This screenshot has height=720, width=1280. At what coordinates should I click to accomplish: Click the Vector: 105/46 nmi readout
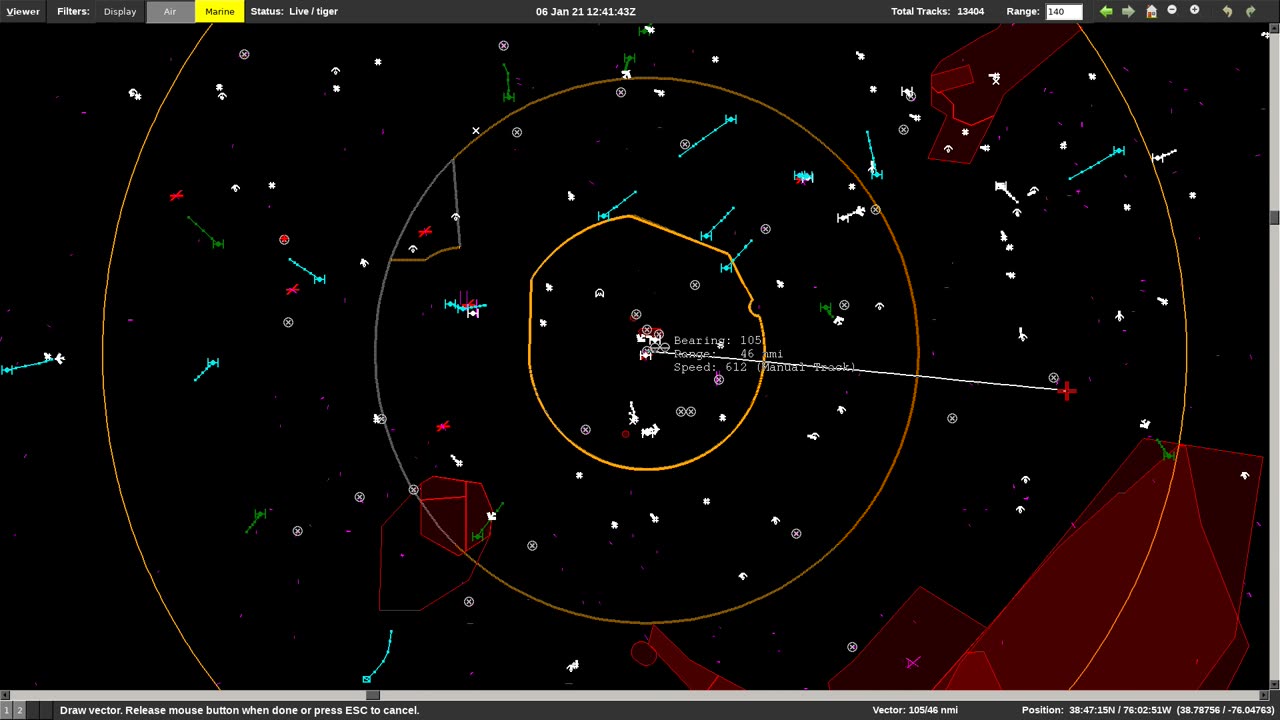[x=915, y=710]
